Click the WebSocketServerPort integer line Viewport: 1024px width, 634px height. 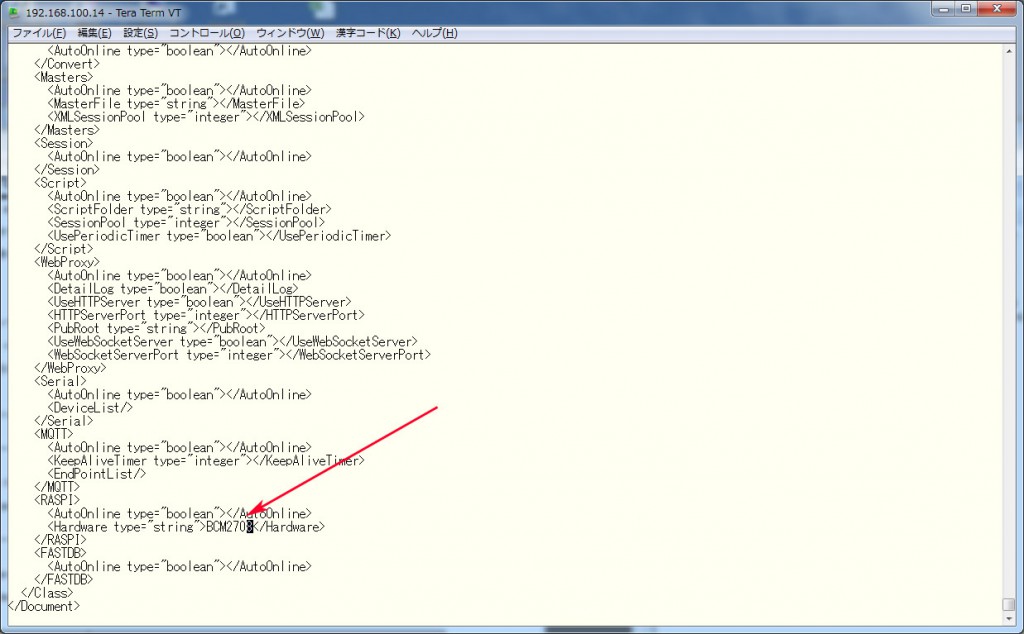tap(239, 355)
